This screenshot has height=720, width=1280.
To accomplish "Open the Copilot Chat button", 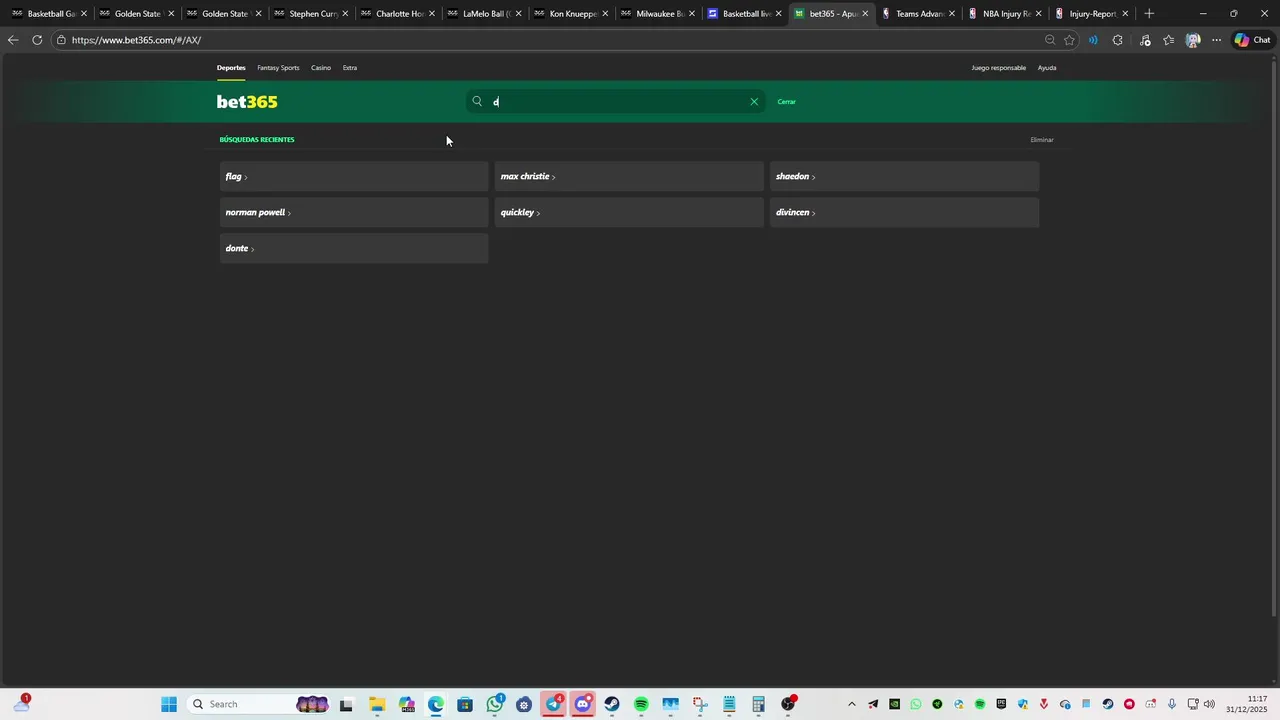I will [1252, 40].
